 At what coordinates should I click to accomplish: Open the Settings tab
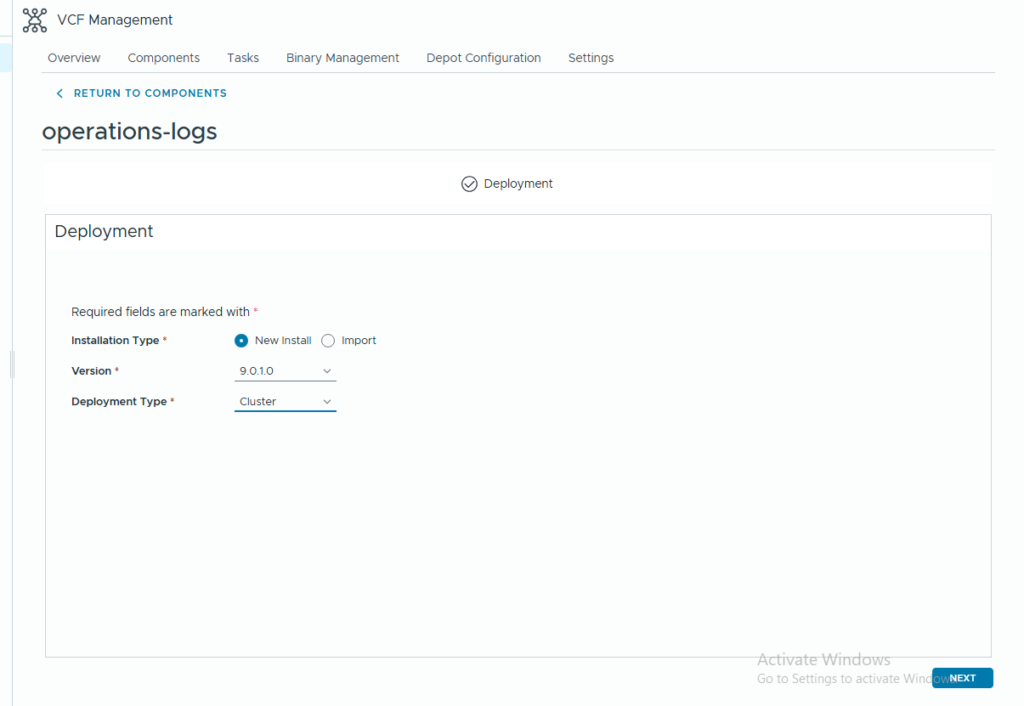[591, 58]
